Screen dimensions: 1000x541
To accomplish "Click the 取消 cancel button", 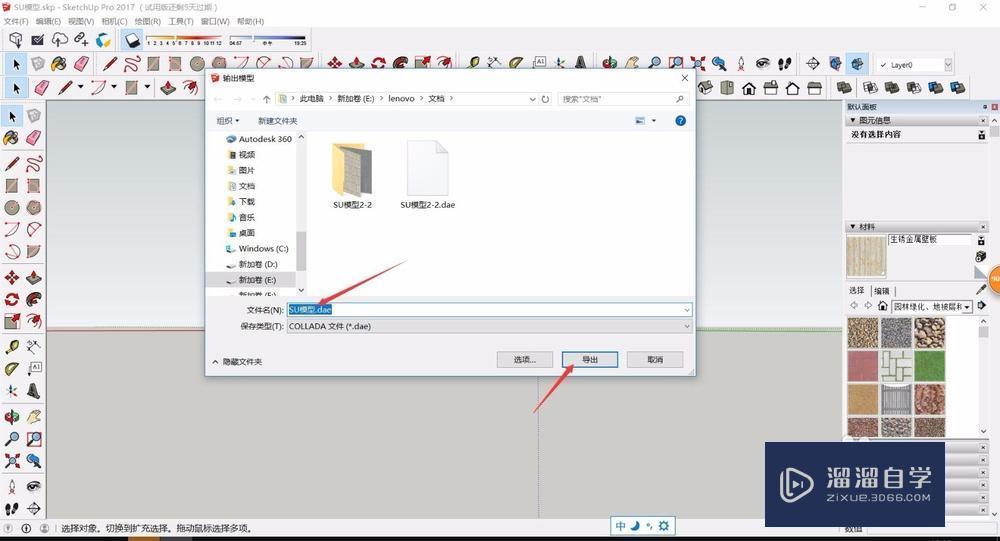I will pyautogui.click(x=655, y=360).
